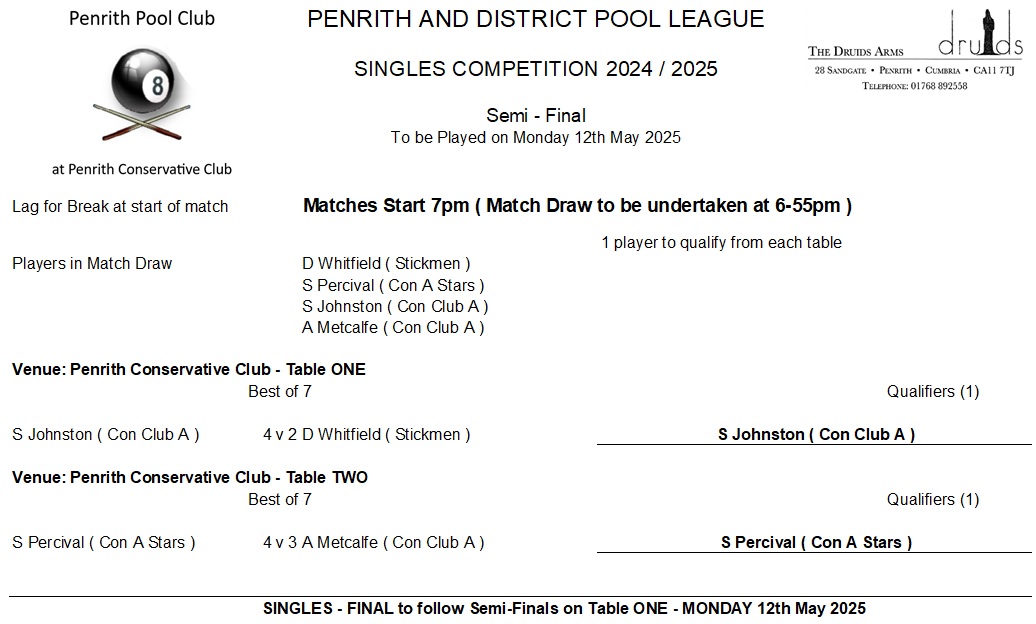Click the Singles Final footer note

564,608
